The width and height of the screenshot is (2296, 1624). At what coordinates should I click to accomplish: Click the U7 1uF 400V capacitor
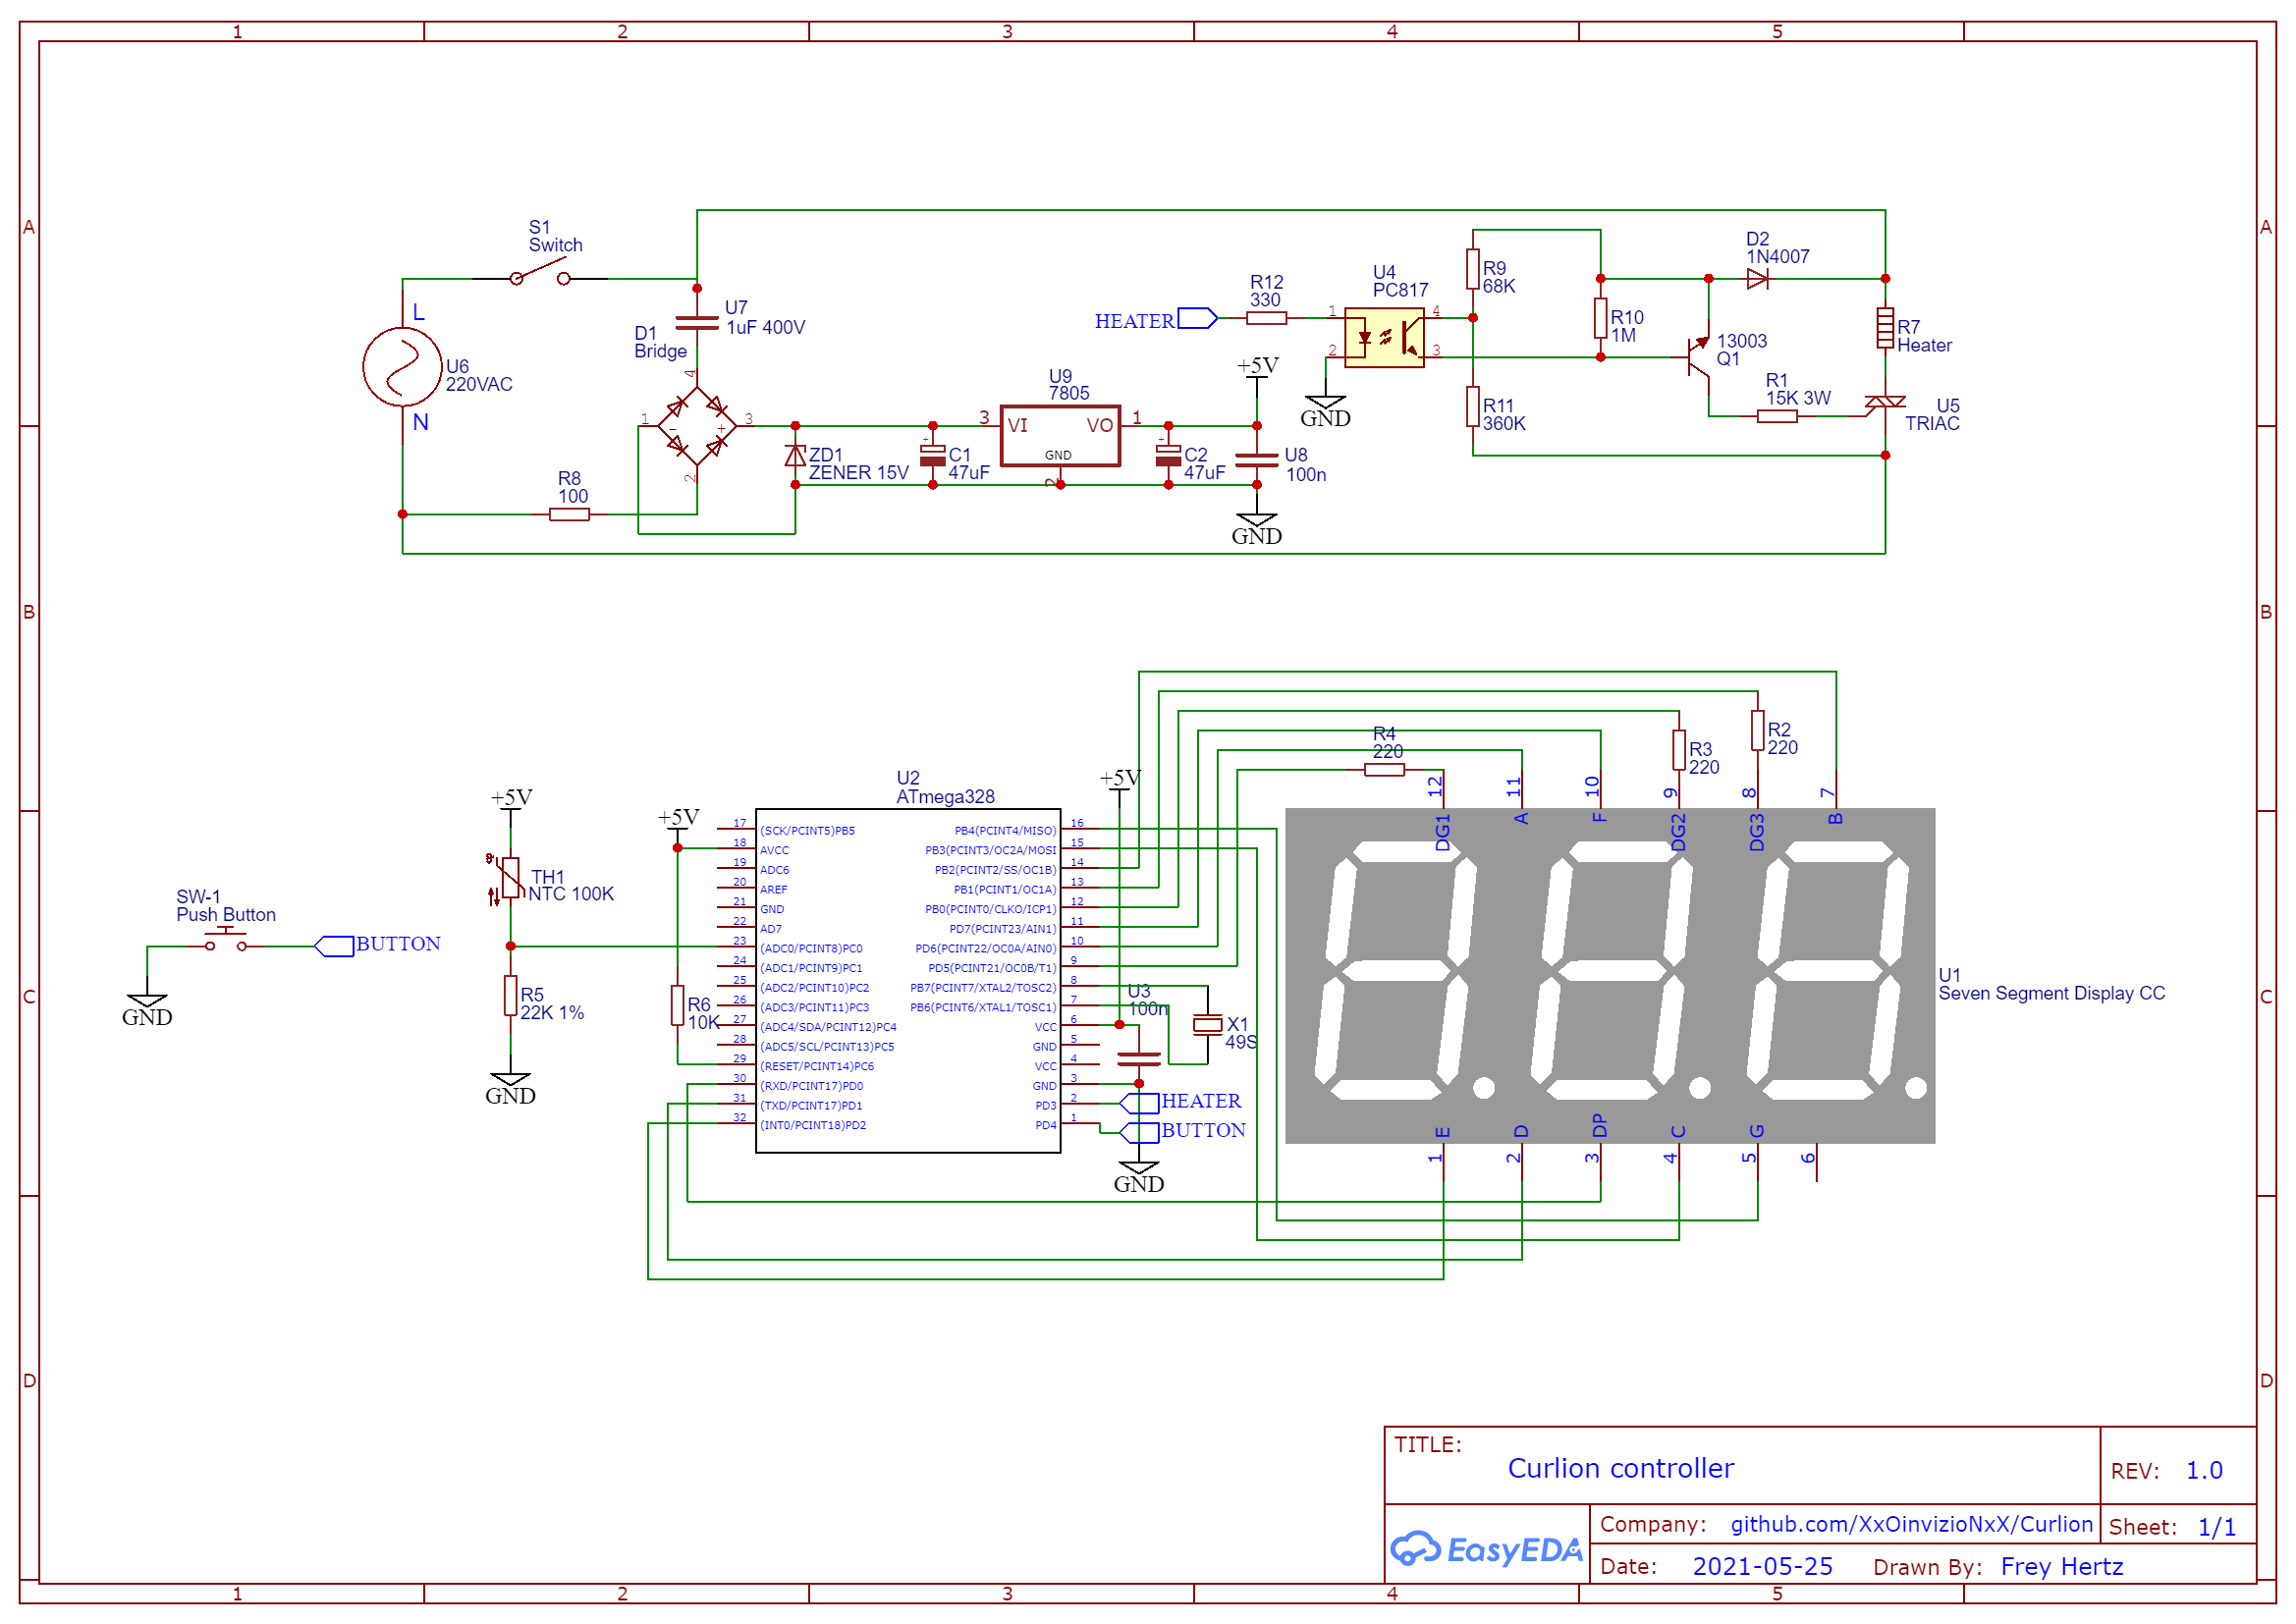click(x=697, y=323)
